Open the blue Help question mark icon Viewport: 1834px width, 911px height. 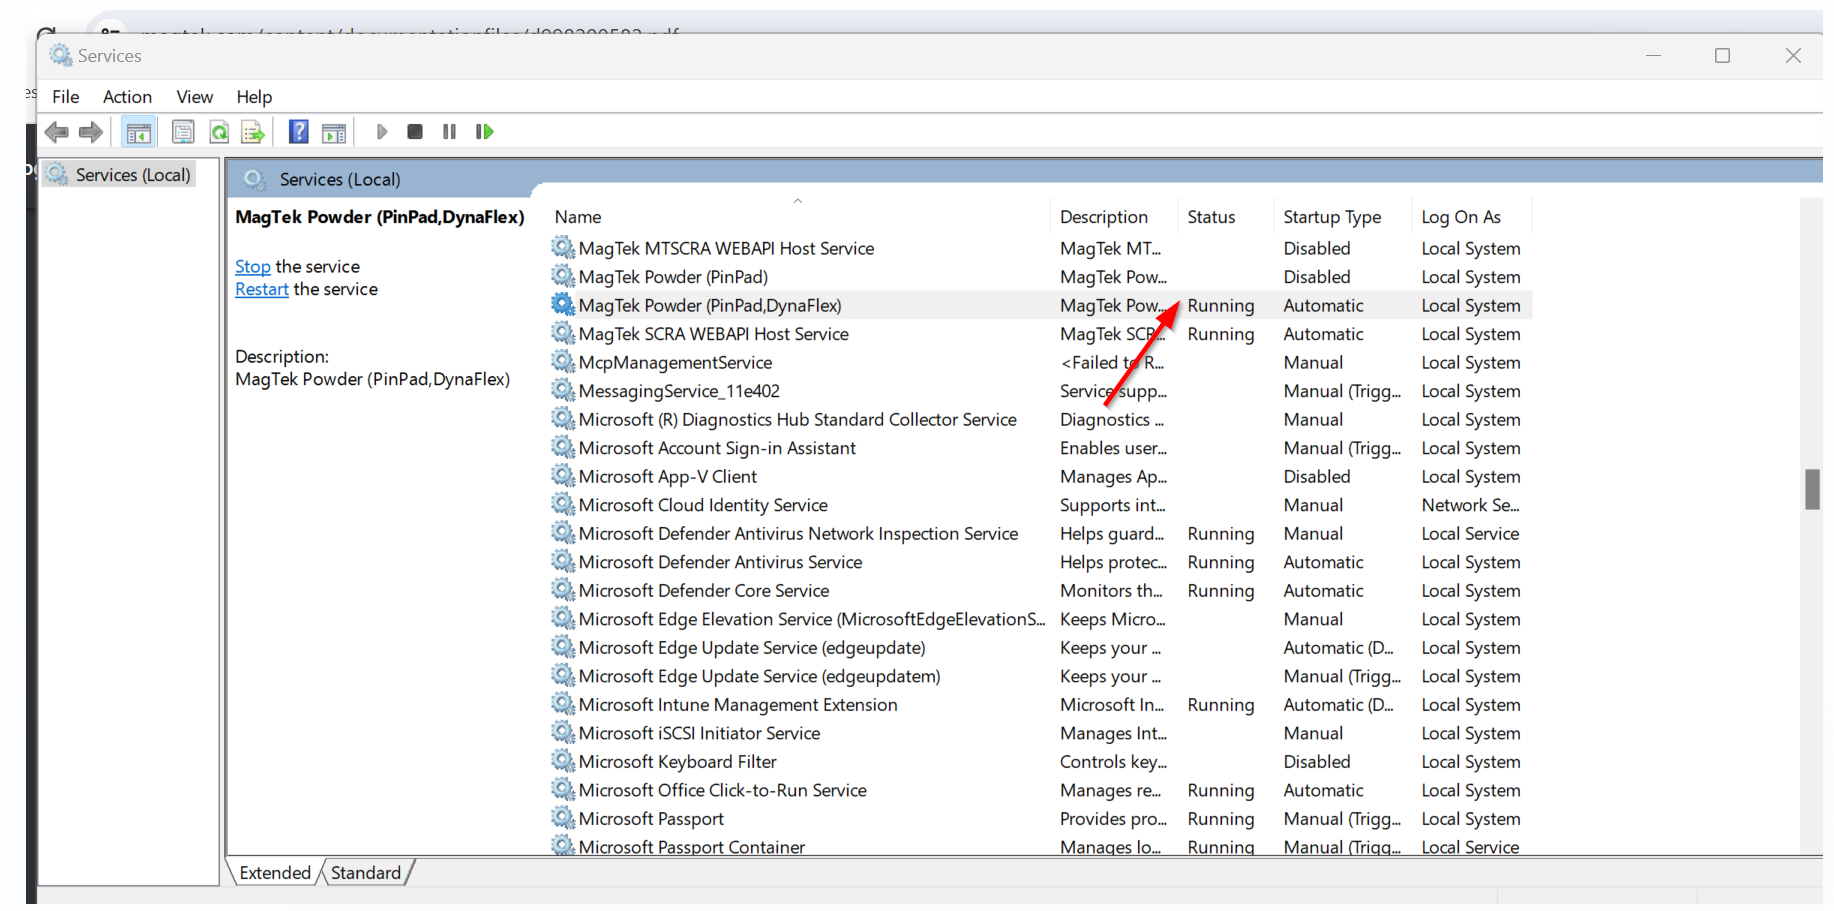(298, 132)
